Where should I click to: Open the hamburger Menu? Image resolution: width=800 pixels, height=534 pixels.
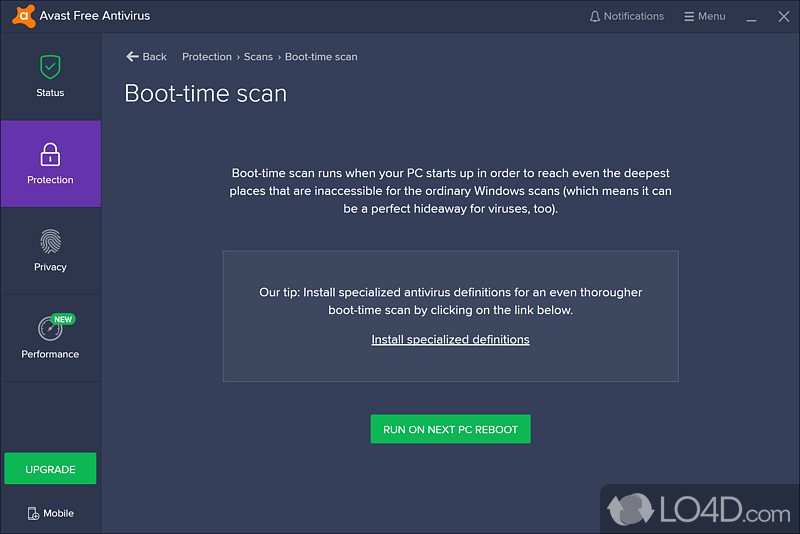[x=705, y=16]
